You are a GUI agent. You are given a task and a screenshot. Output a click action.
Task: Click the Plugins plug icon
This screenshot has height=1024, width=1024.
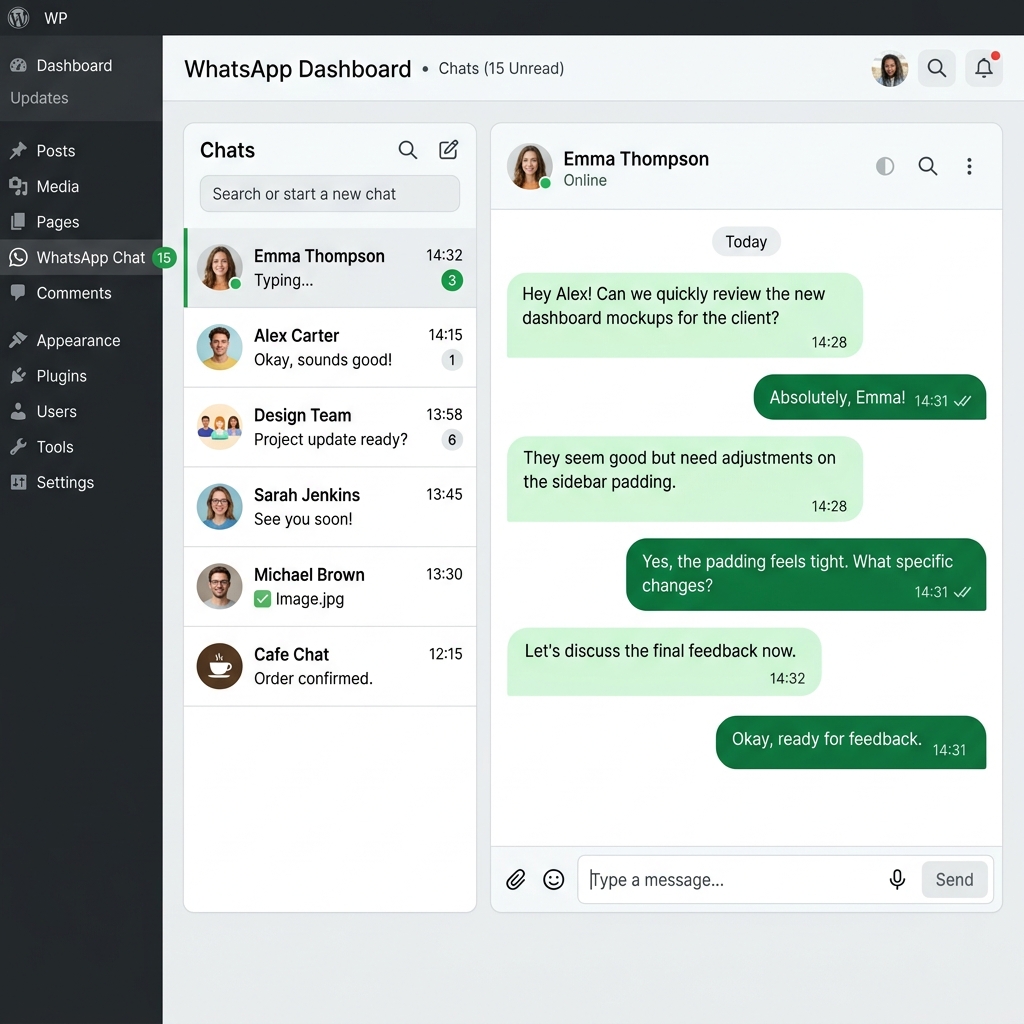[18, 376]
